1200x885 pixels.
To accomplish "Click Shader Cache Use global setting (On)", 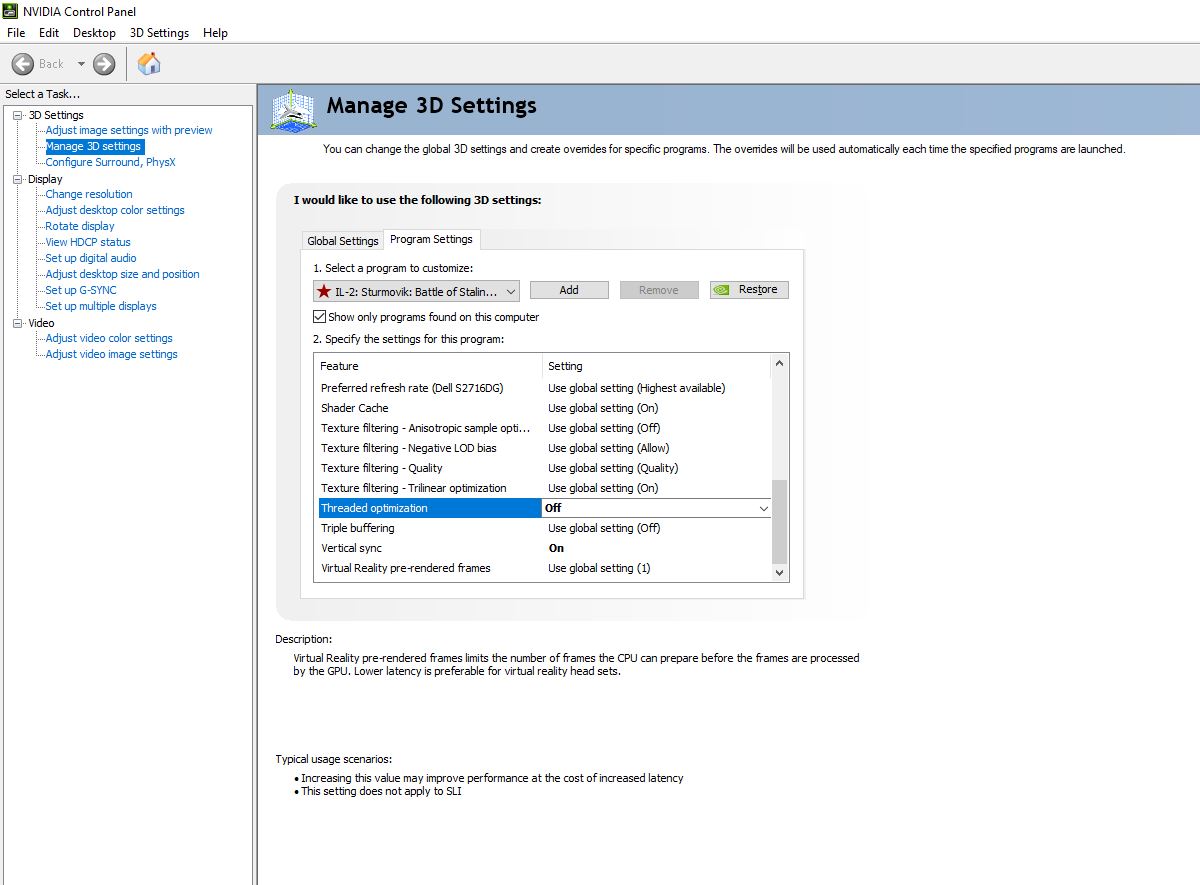I will 603,408.
